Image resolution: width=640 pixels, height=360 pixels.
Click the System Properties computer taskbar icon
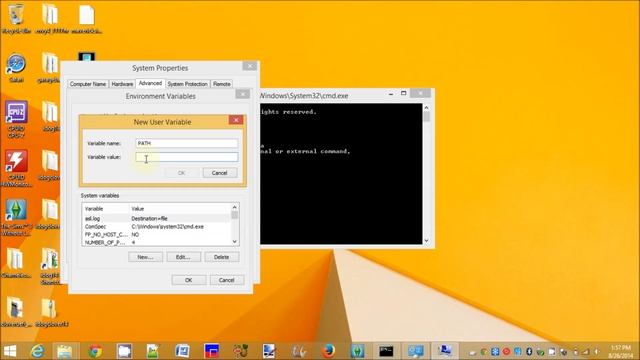444,351
